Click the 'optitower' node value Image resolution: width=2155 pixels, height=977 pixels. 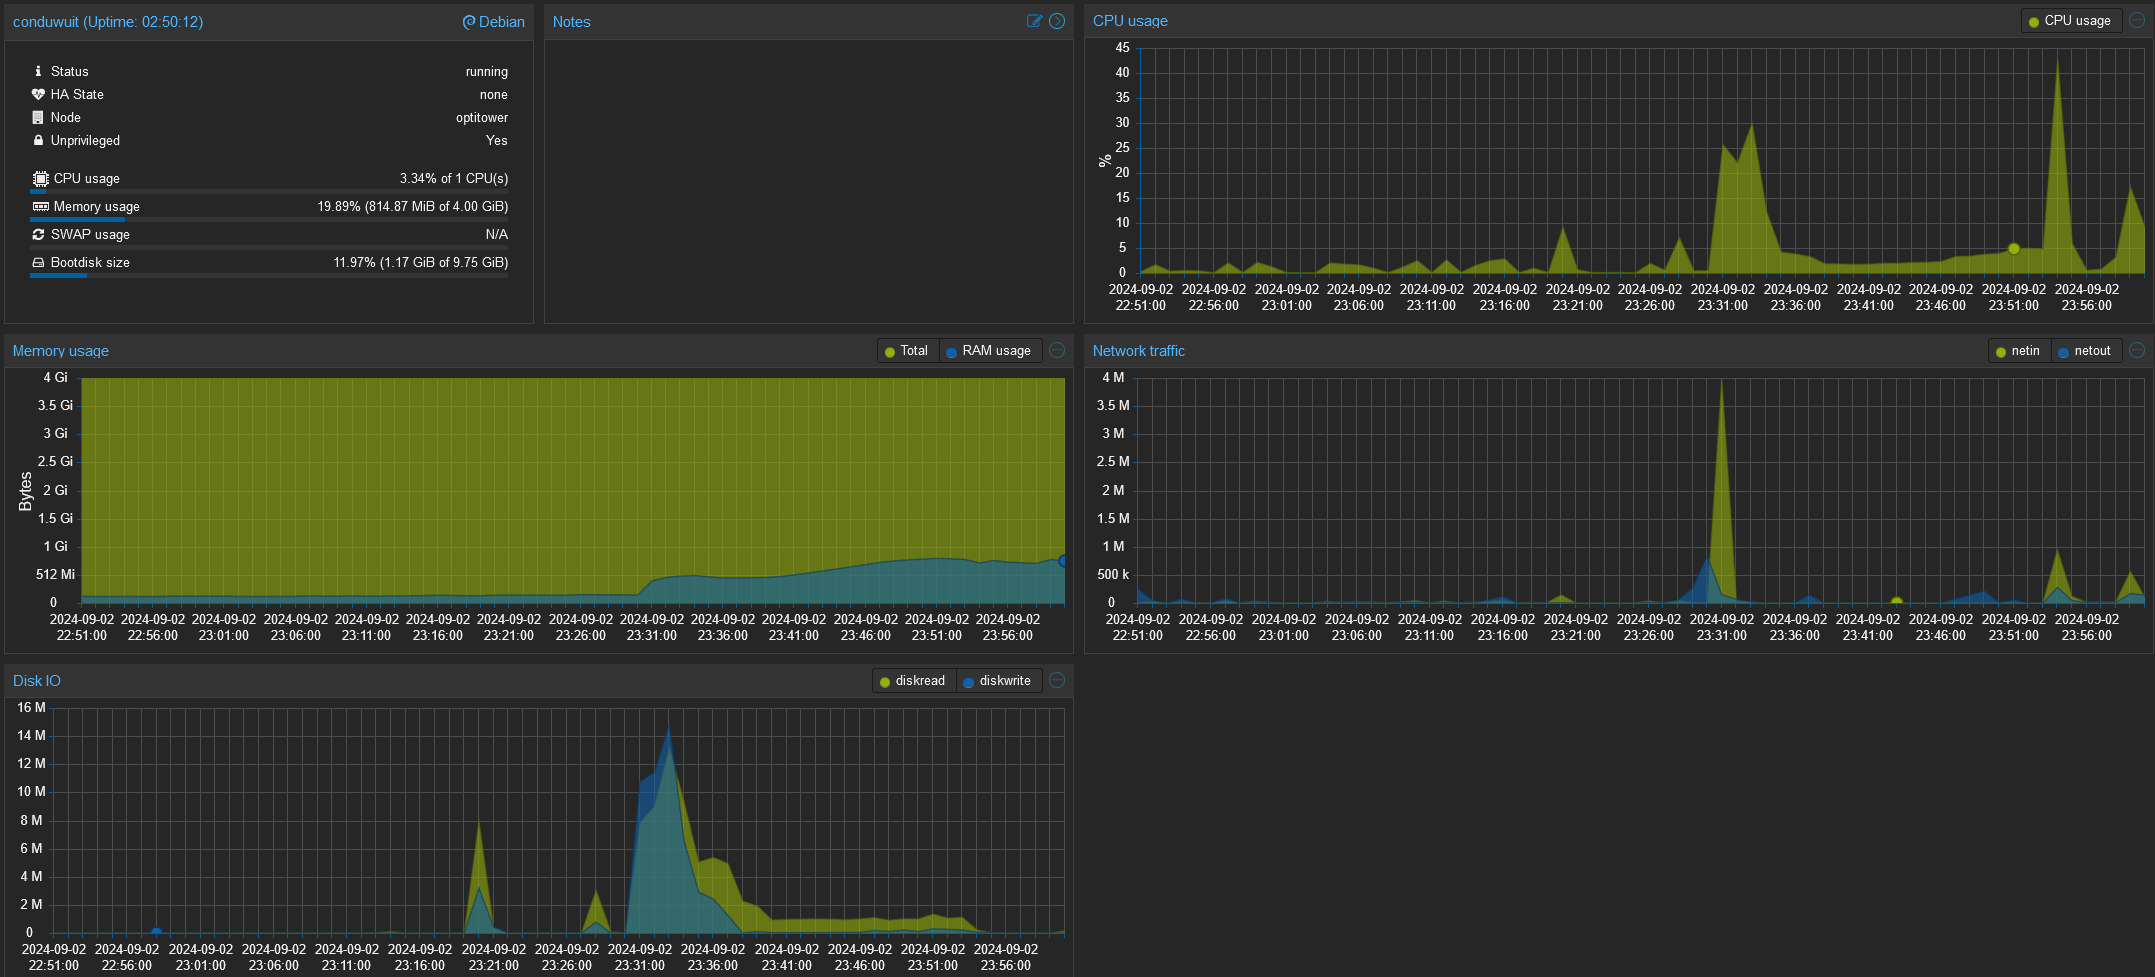(x=481, y=118)
